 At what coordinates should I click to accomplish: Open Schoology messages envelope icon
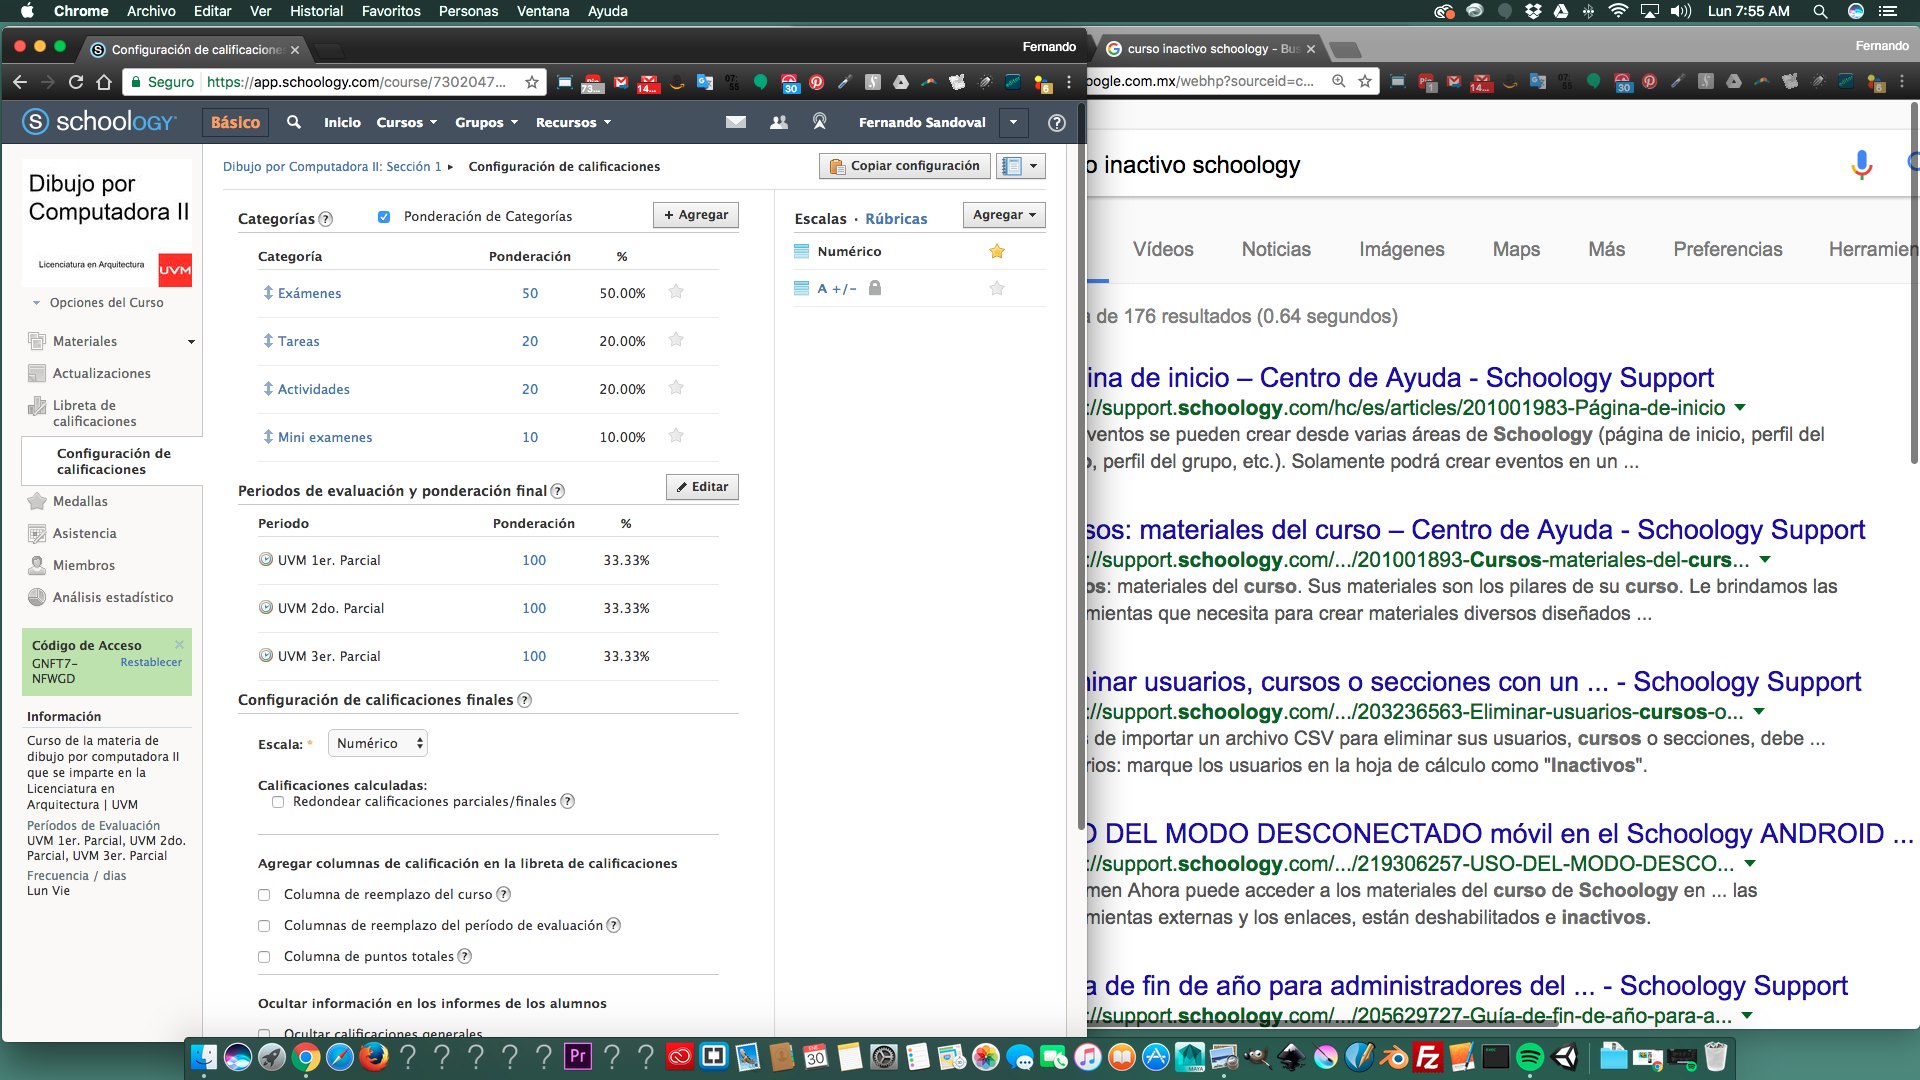click(x=736, y=122)
